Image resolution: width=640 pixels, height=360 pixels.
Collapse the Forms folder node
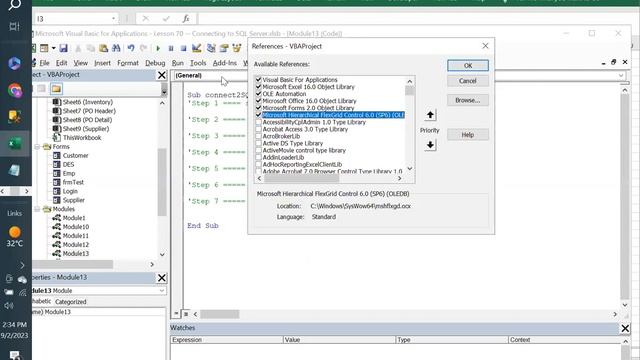click(37, 147)
